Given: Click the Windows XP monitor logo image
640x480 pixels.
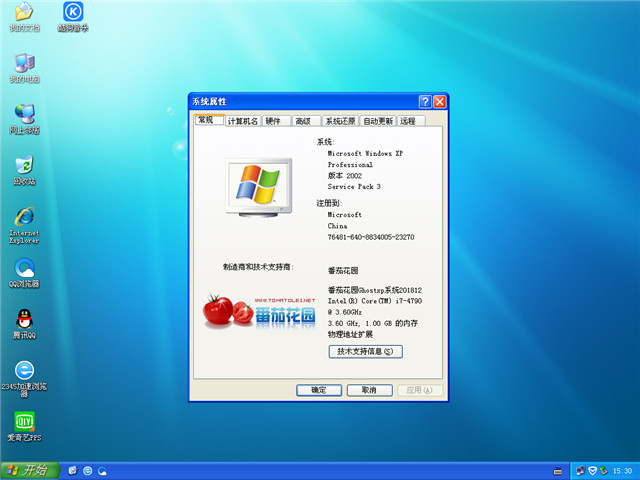Looking at the screenshot, I should point(259,187).
